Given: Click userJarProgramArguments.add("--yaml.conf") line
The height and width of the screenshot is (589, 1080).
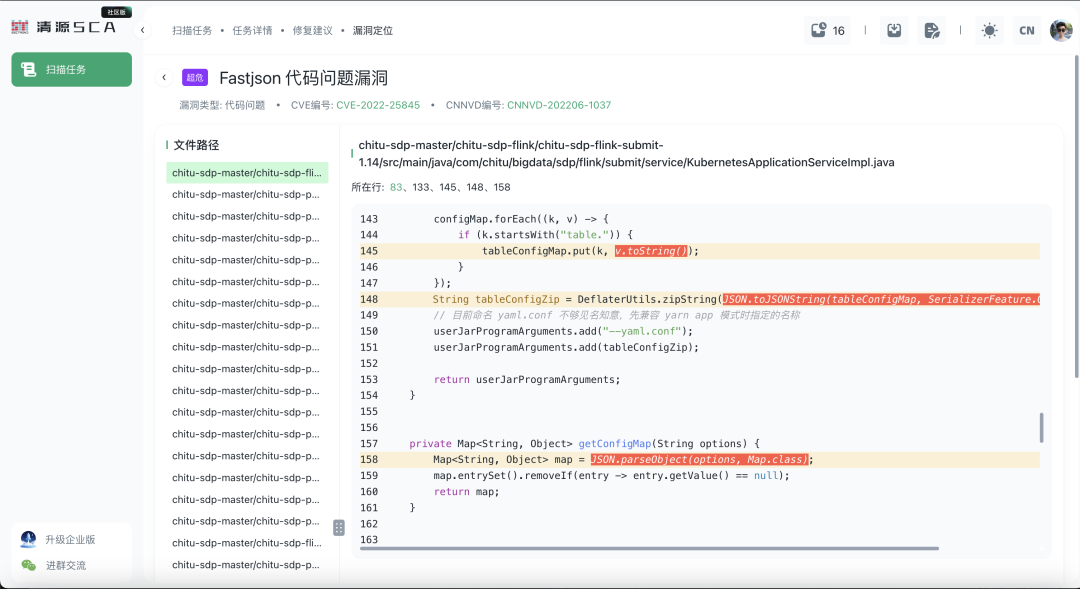Looking at the screenshot, I should click(563, 331).
